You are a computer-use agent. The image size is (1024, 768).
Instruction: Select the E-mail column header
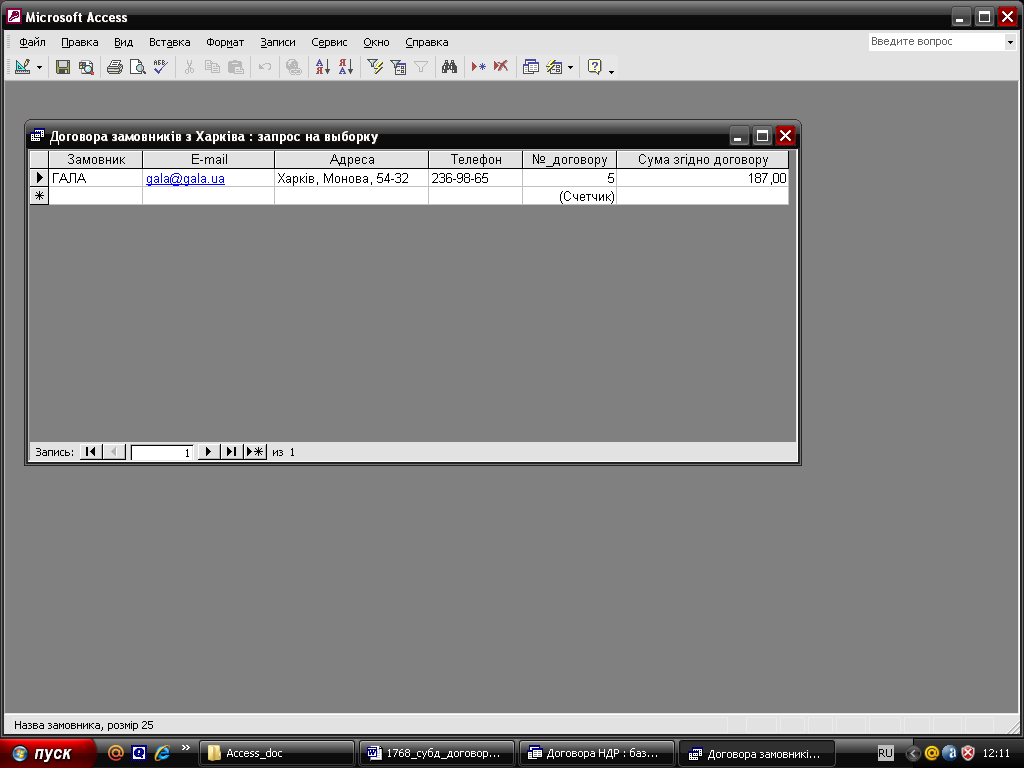tap(209, 159)
